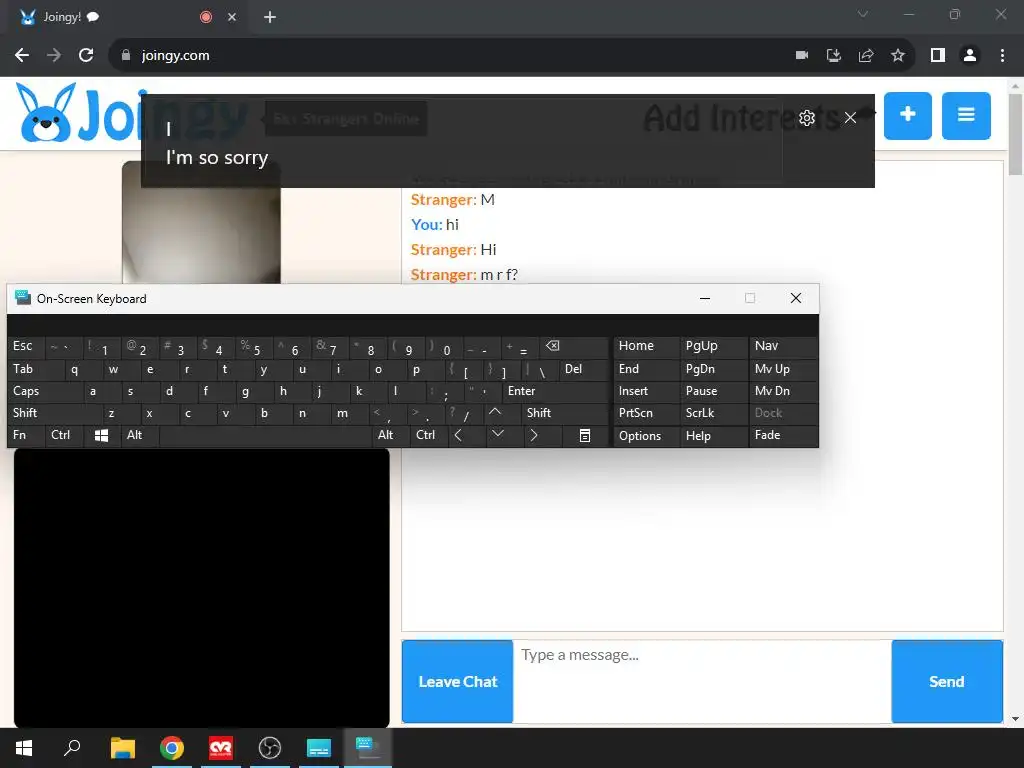The width and height of the screenshot is (1024, 768).
Task: Open File Explorer from taskbar
Action: click(x=123, y=748)
